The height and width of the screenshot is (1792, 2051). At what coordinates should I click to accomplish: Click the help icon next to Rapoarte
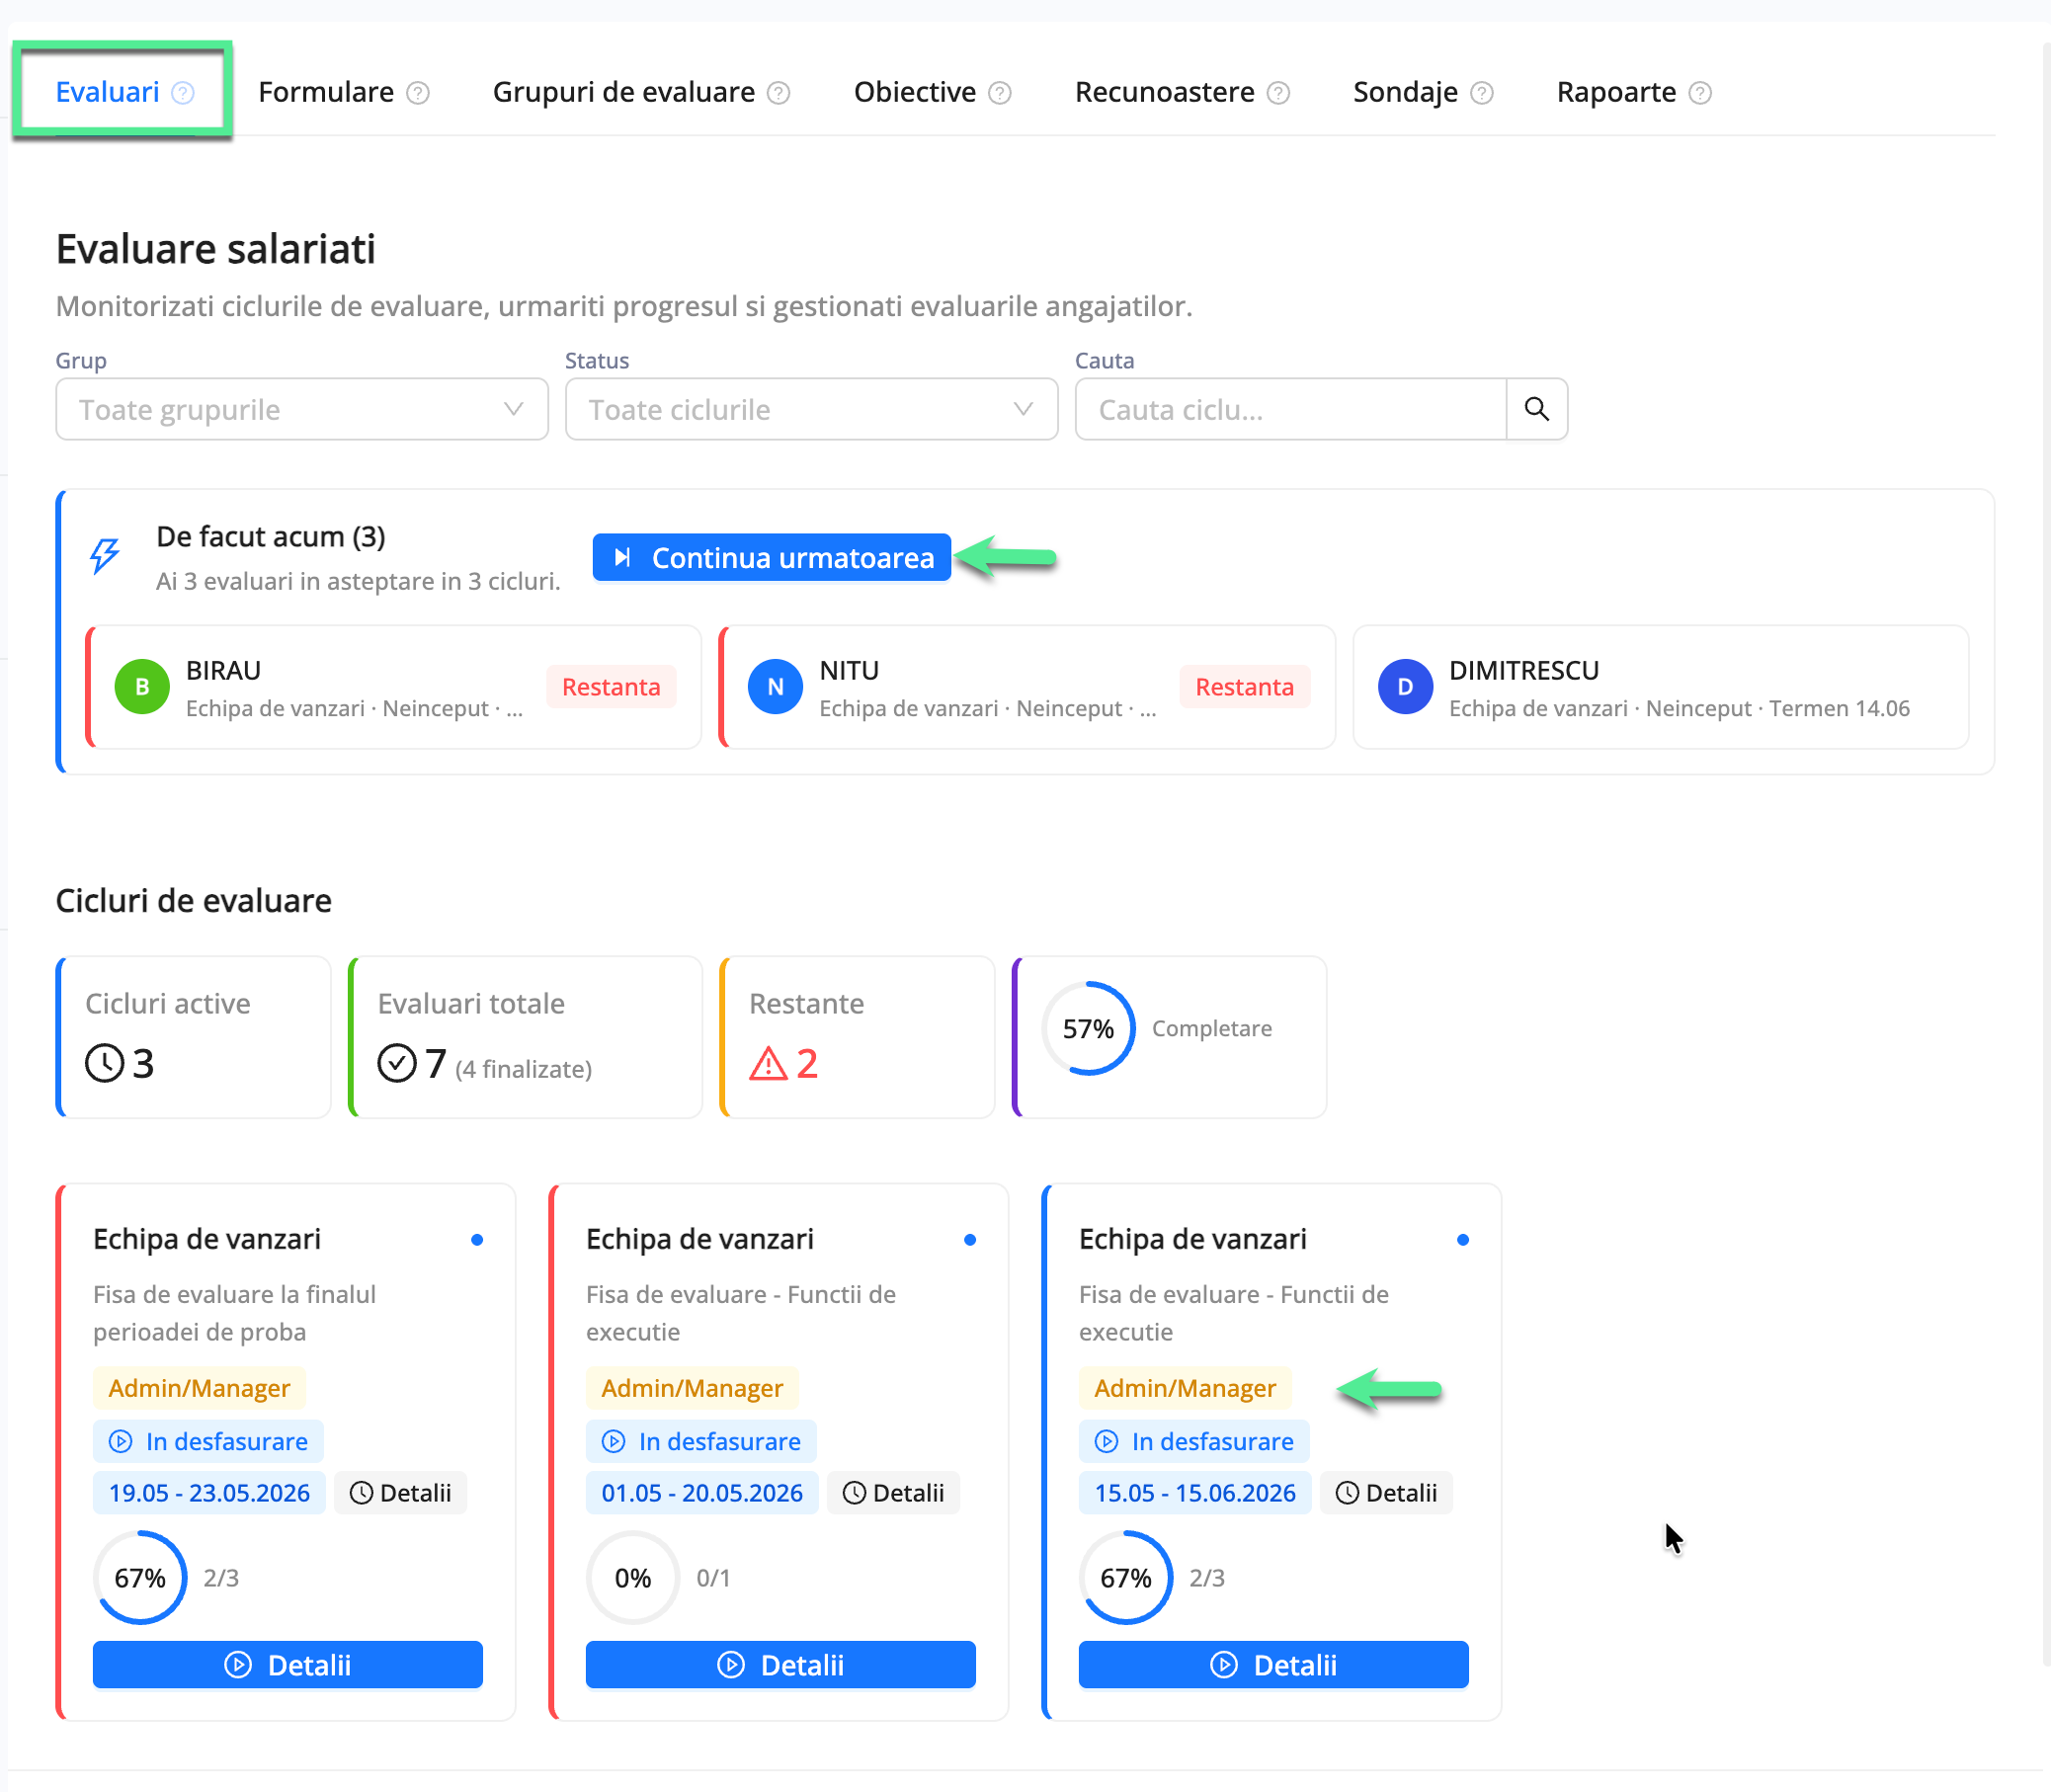[1700, 93]
